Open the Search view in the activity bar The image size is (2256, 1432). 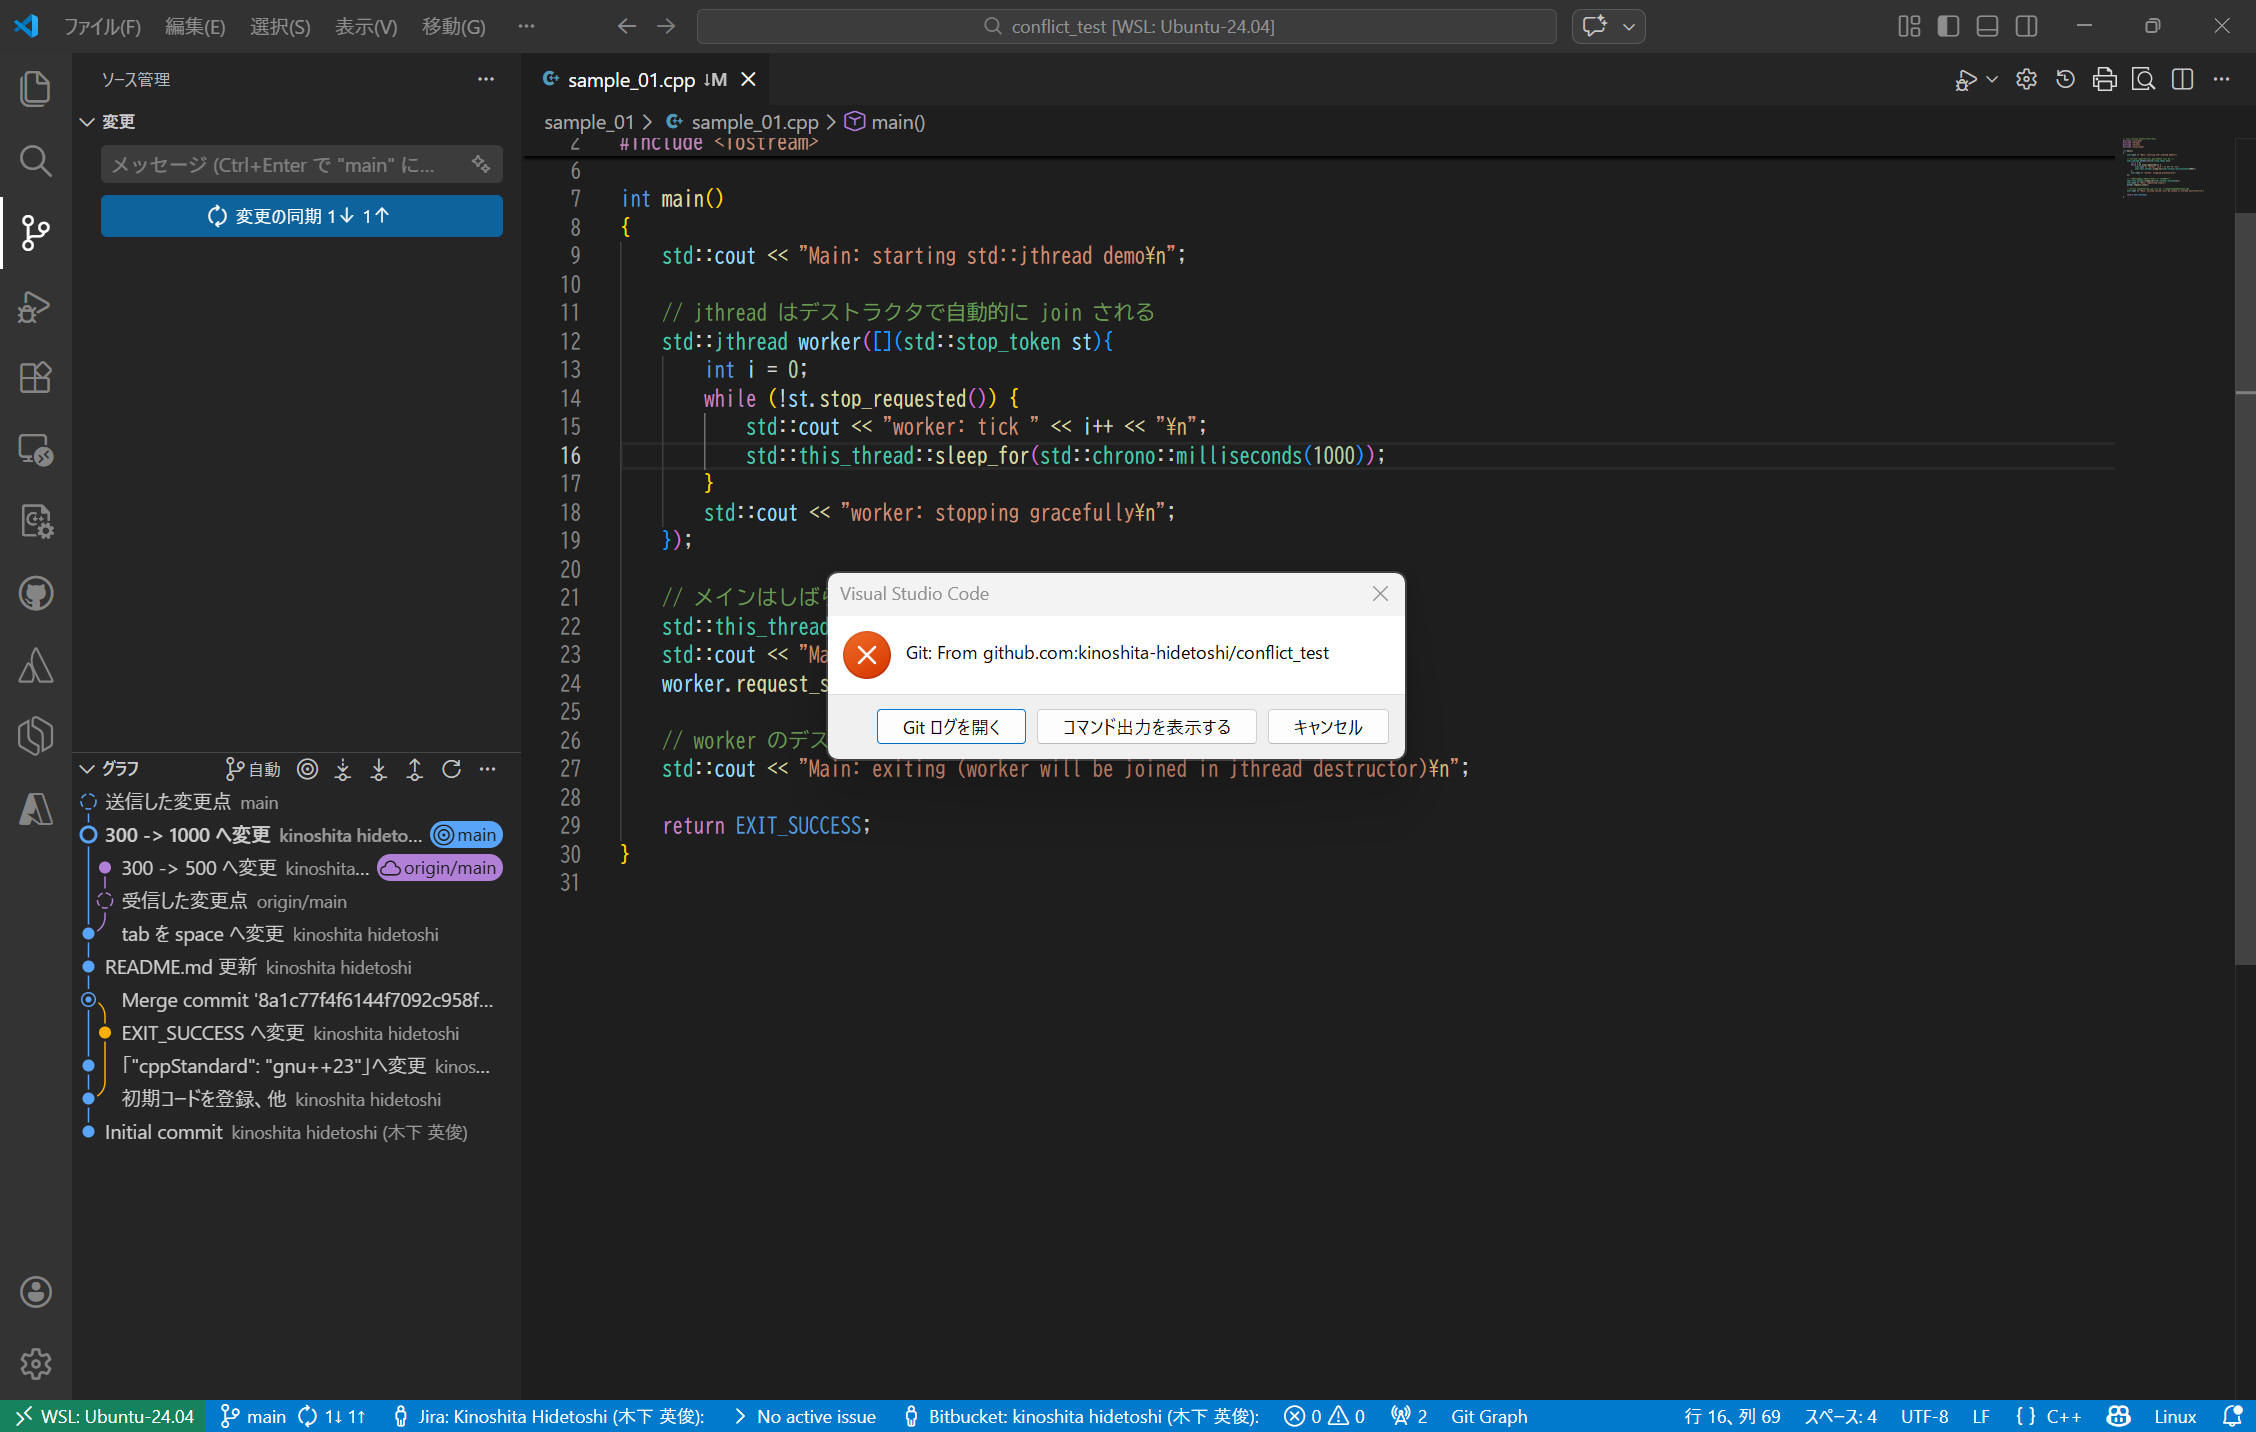(36, 161)
